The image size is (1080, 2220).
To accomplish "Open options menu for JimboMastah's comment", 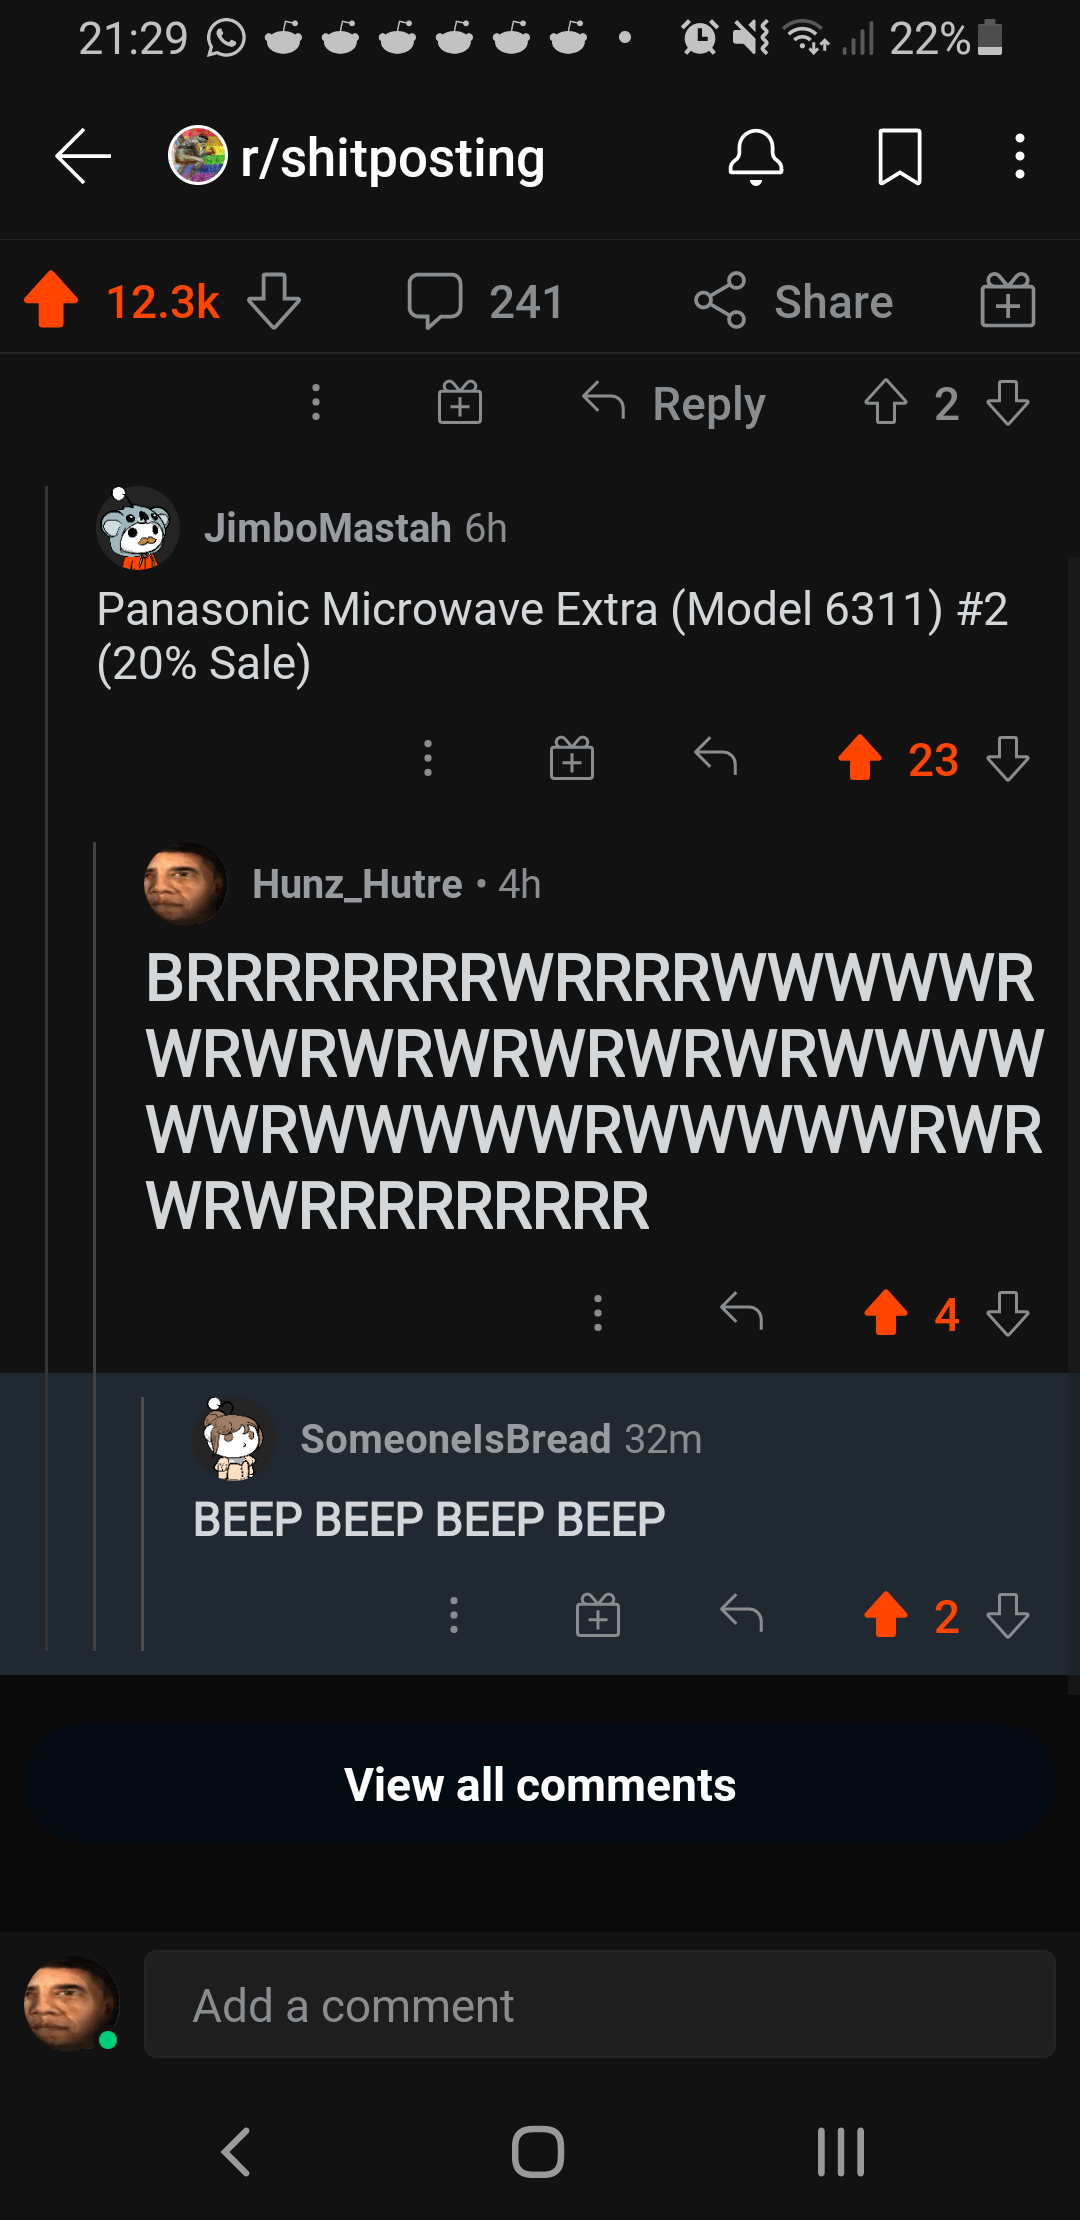I will point(428,758).
